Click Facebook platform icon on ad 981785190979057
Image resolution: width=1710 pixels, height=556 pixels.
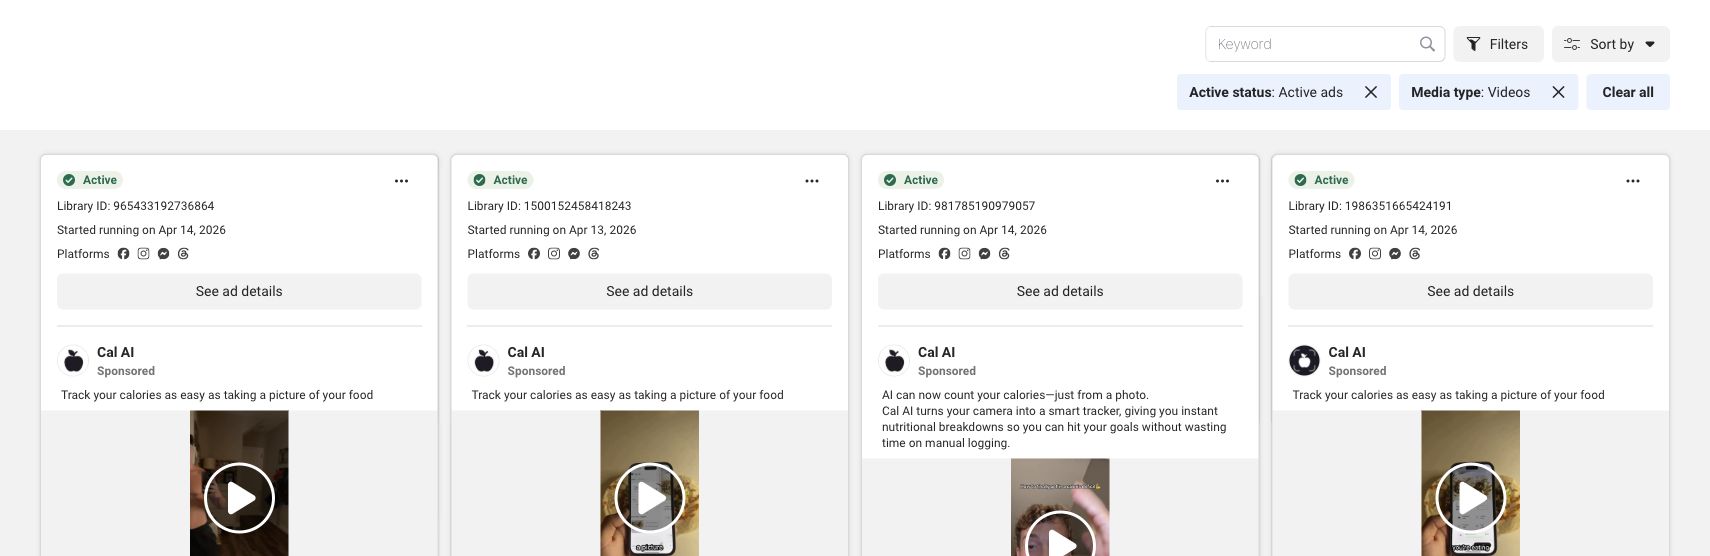(x=944, y=254)
